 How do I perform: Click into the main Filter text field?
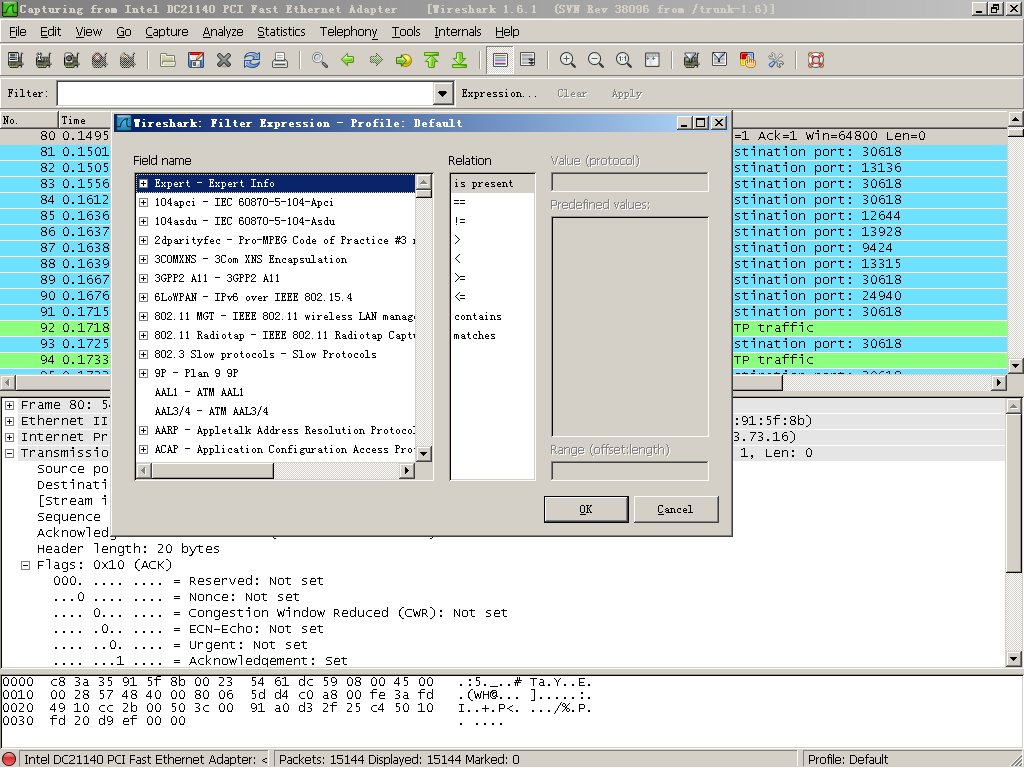coord(246,93)
